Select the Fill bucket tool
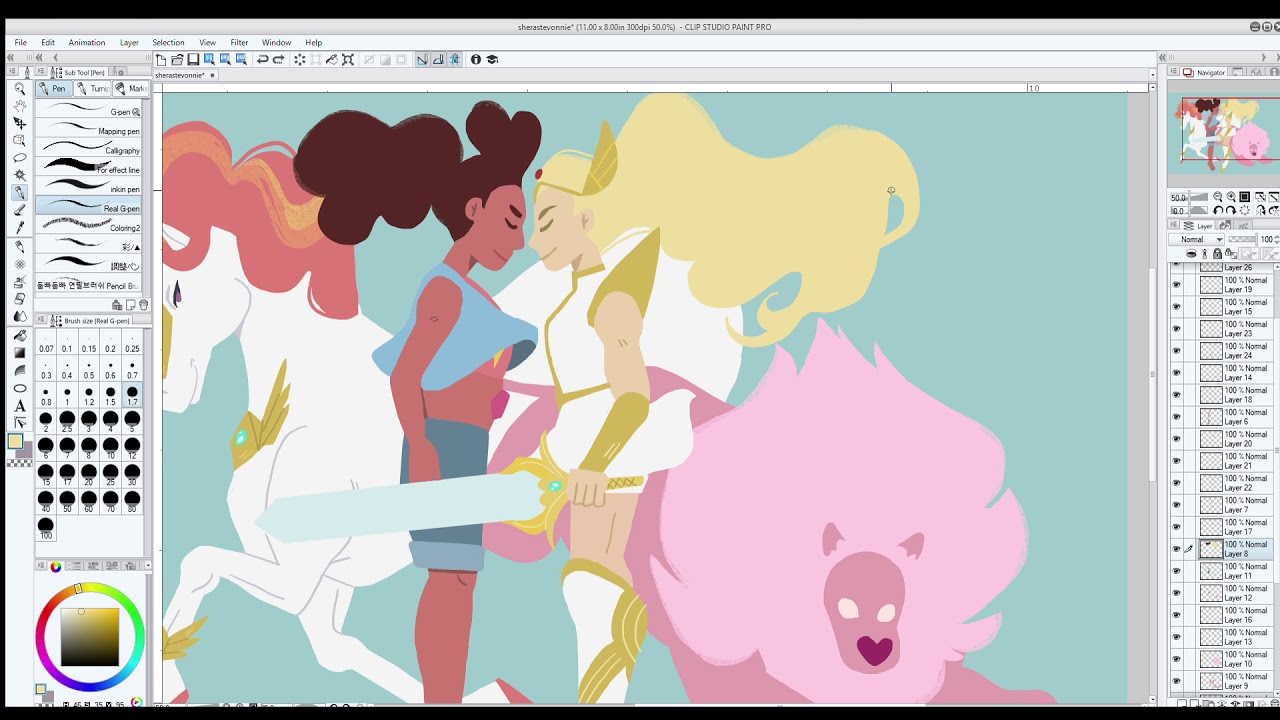Image resolution: width=1280 pixels, height=720 pixels. pyautogui.click(x=19, y=336)
